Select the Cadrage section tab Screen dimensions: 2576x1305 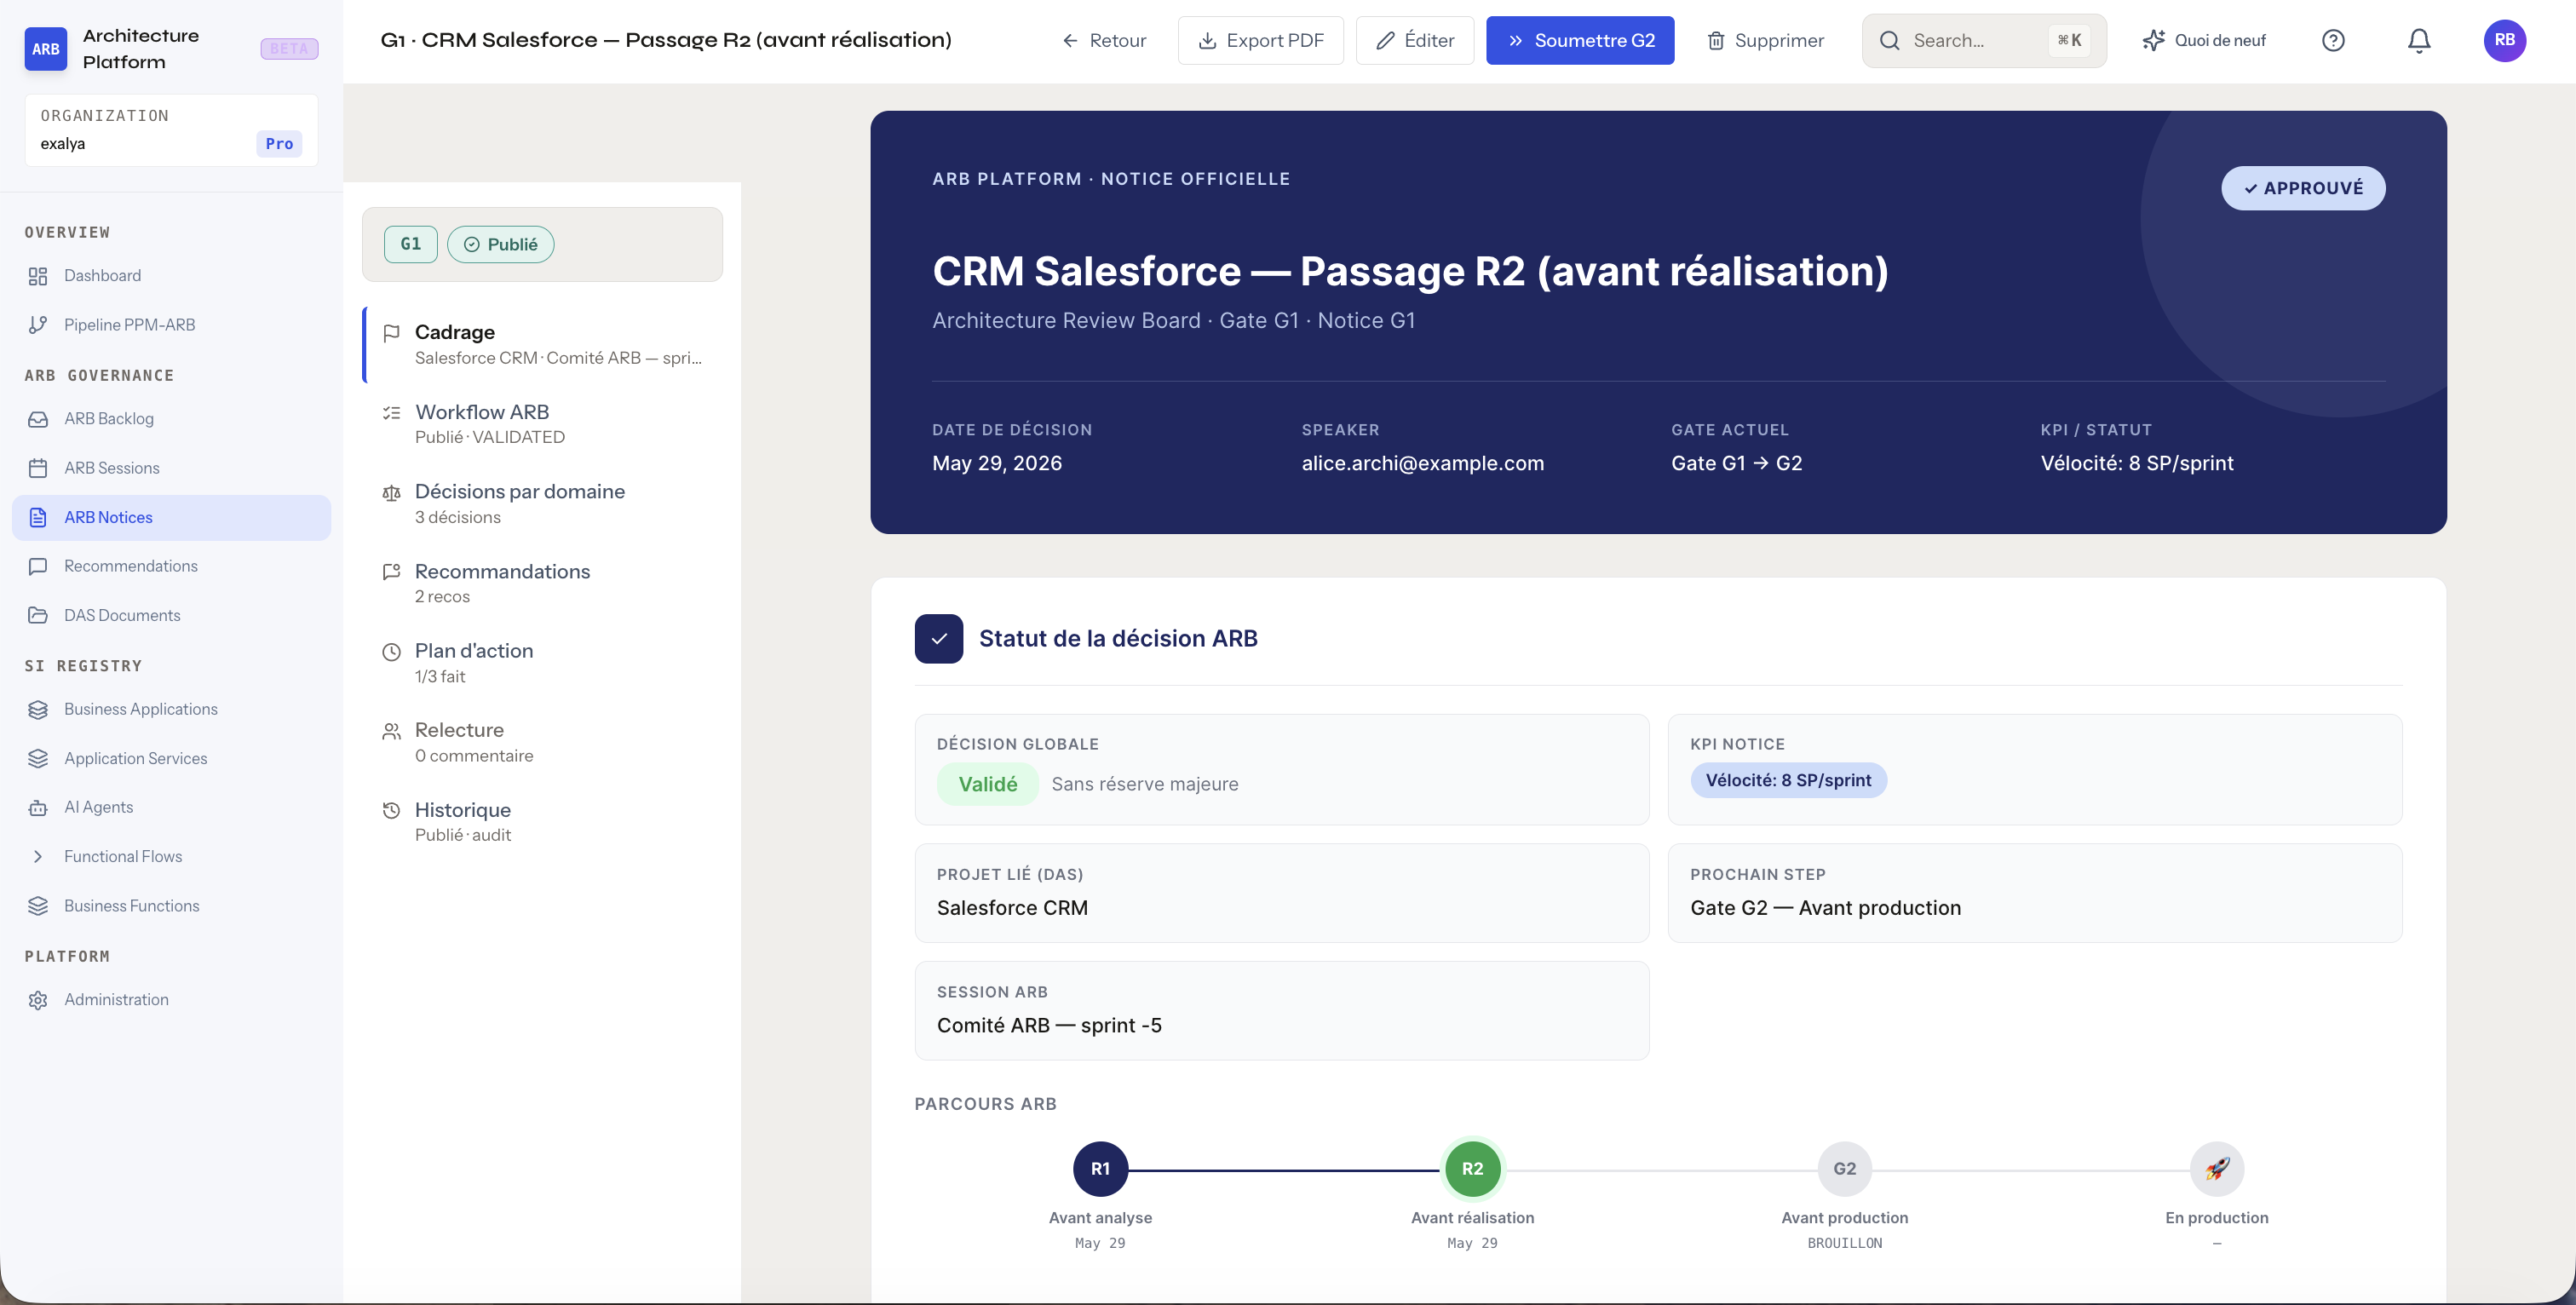point(542,344)
